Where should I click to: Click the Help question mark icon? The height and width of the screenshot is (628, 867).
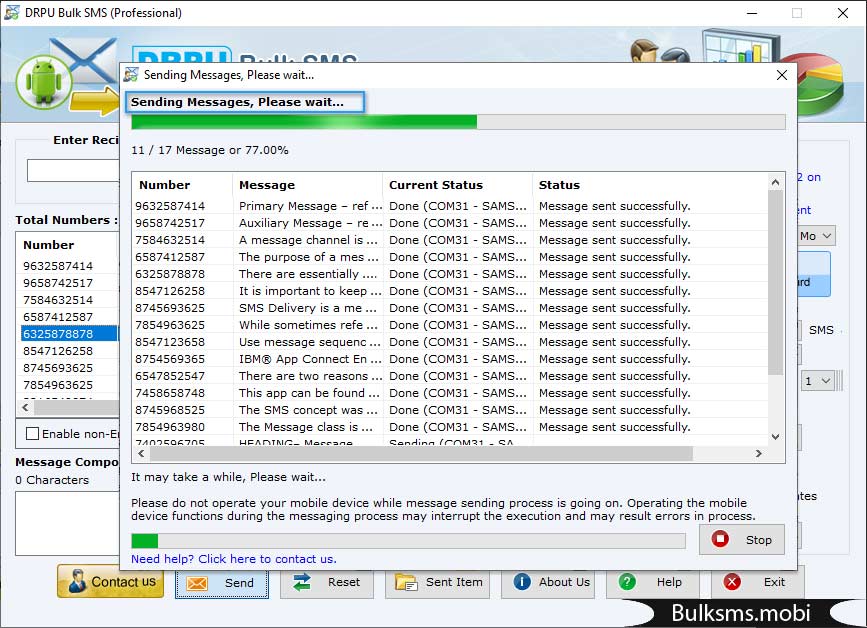coord(627,582)
